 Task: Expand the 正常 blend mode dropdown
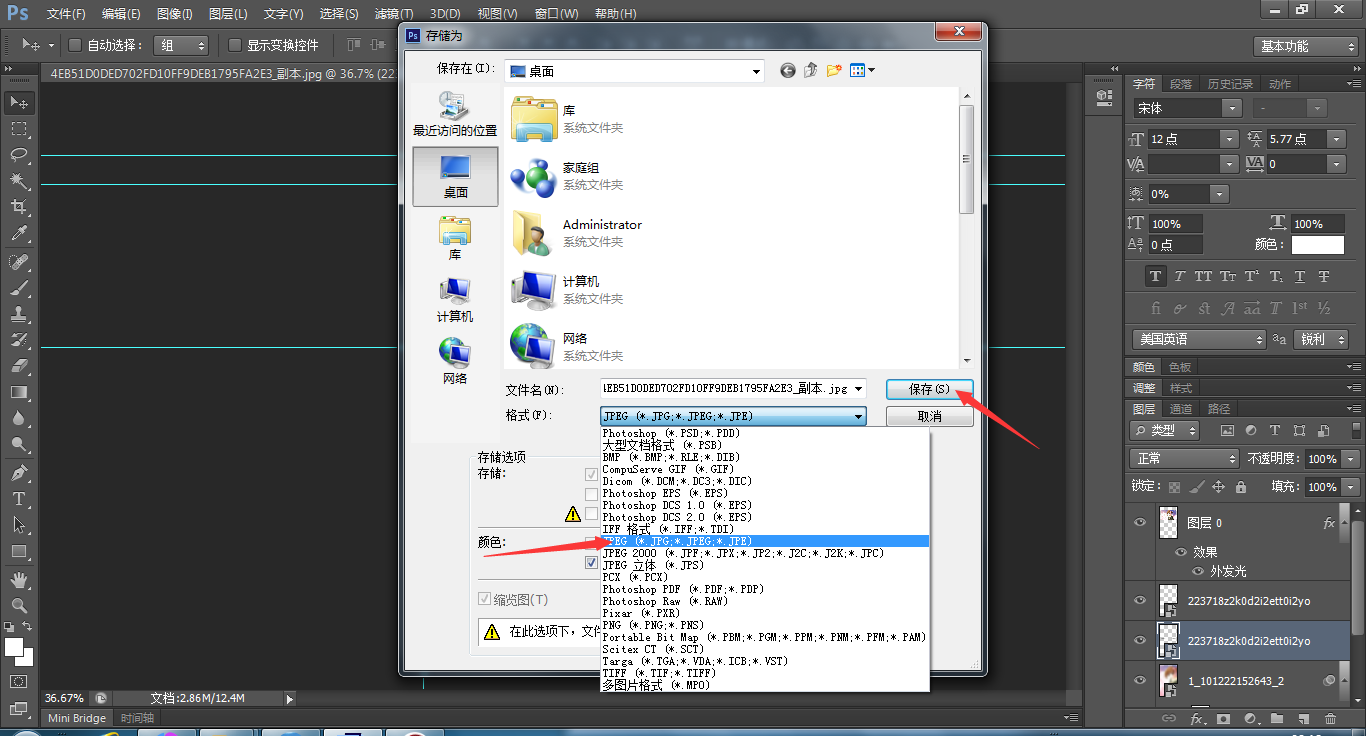point(1185,458)
